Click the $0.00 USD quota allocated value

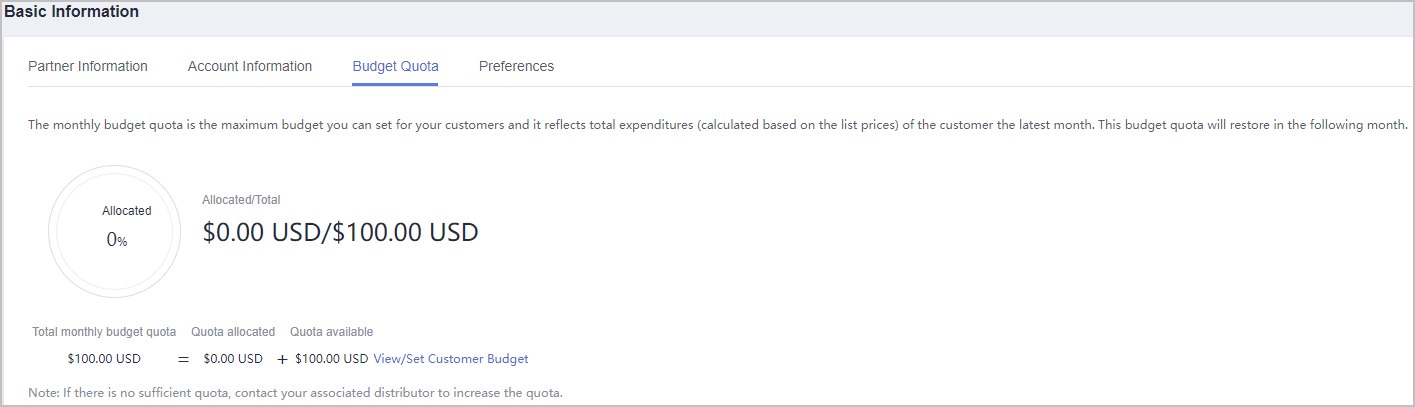[233, 359]
